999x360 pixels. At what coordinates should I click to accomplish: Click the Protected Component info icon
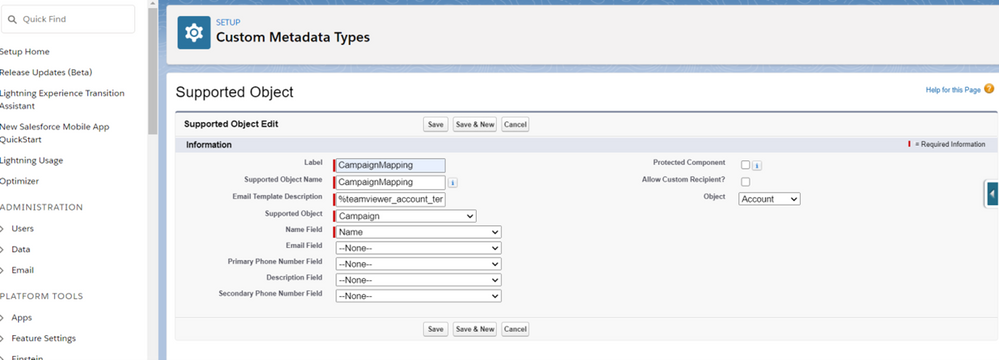pyautogui.click(x=757, y=166)
